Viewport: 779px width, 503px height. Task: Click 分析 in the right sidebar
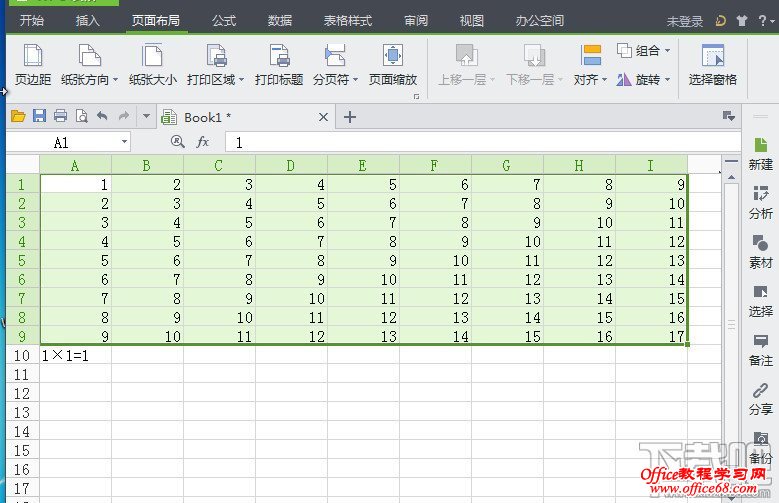(x=761, y=203)
